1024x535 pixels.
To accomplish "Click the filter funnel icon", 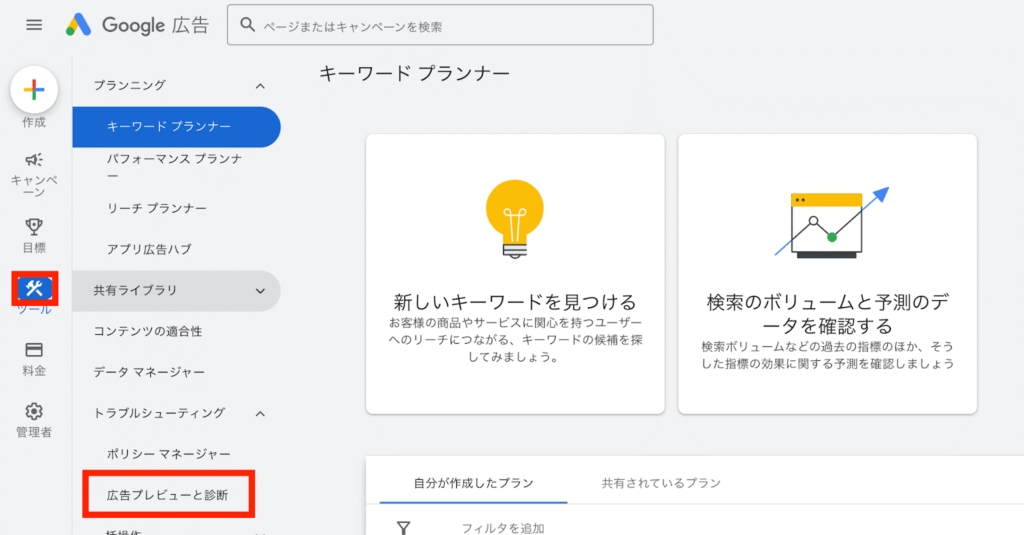I will (404, 527).
